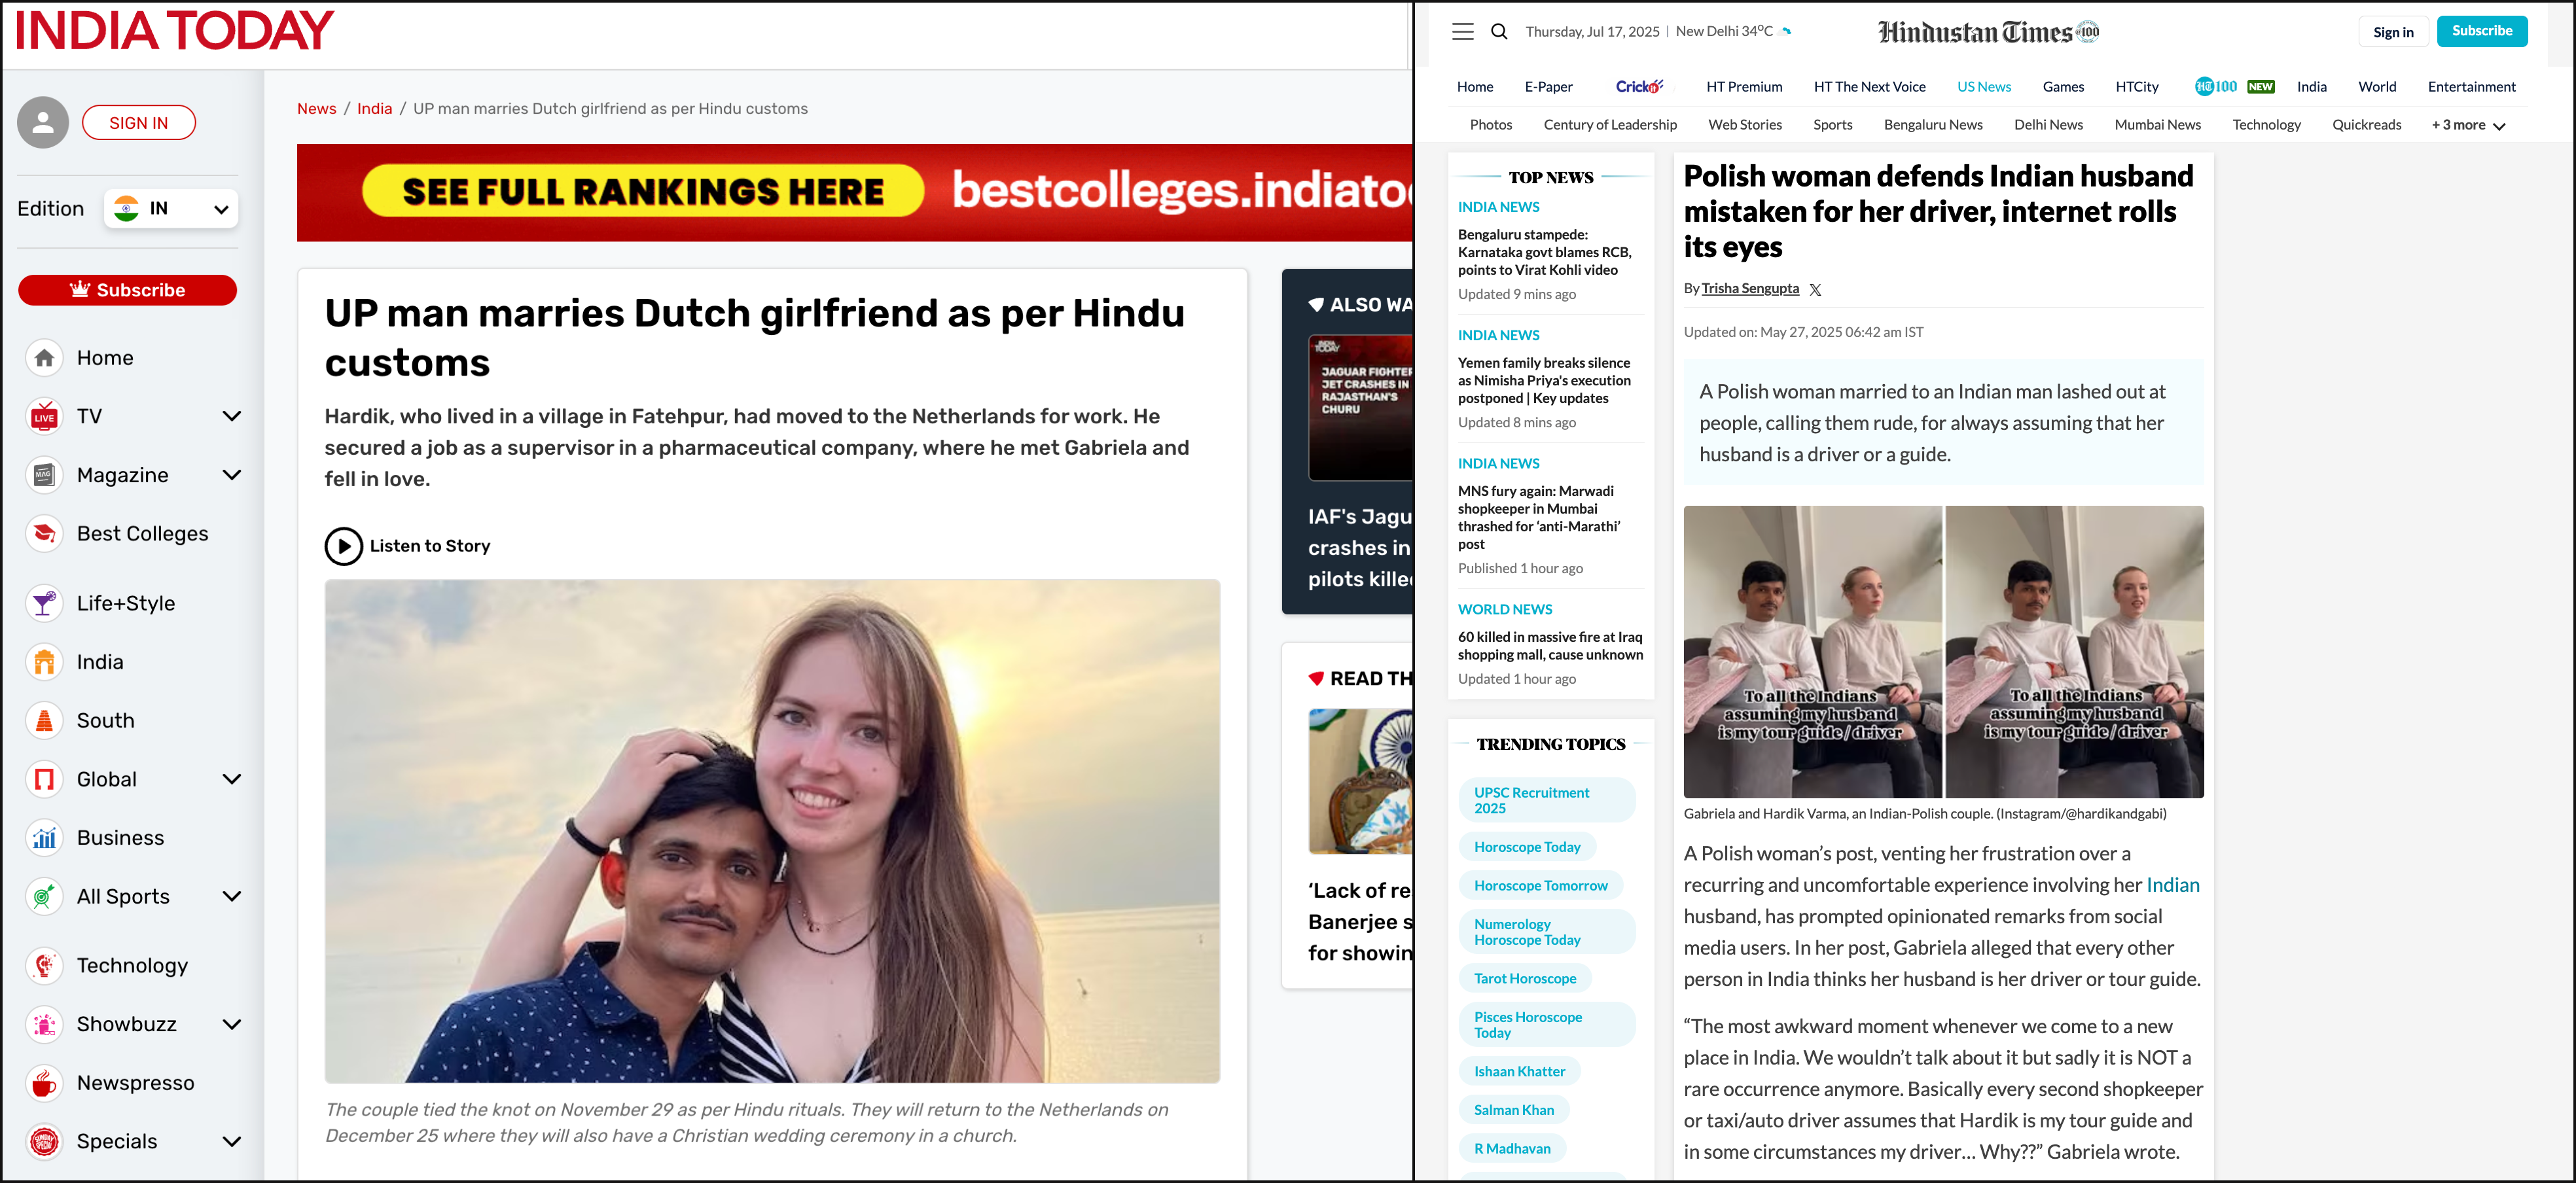Click the Best Colleges graduation cap icon
The height and width of the screenshot is (1183, 2576).
pos(44,534)
